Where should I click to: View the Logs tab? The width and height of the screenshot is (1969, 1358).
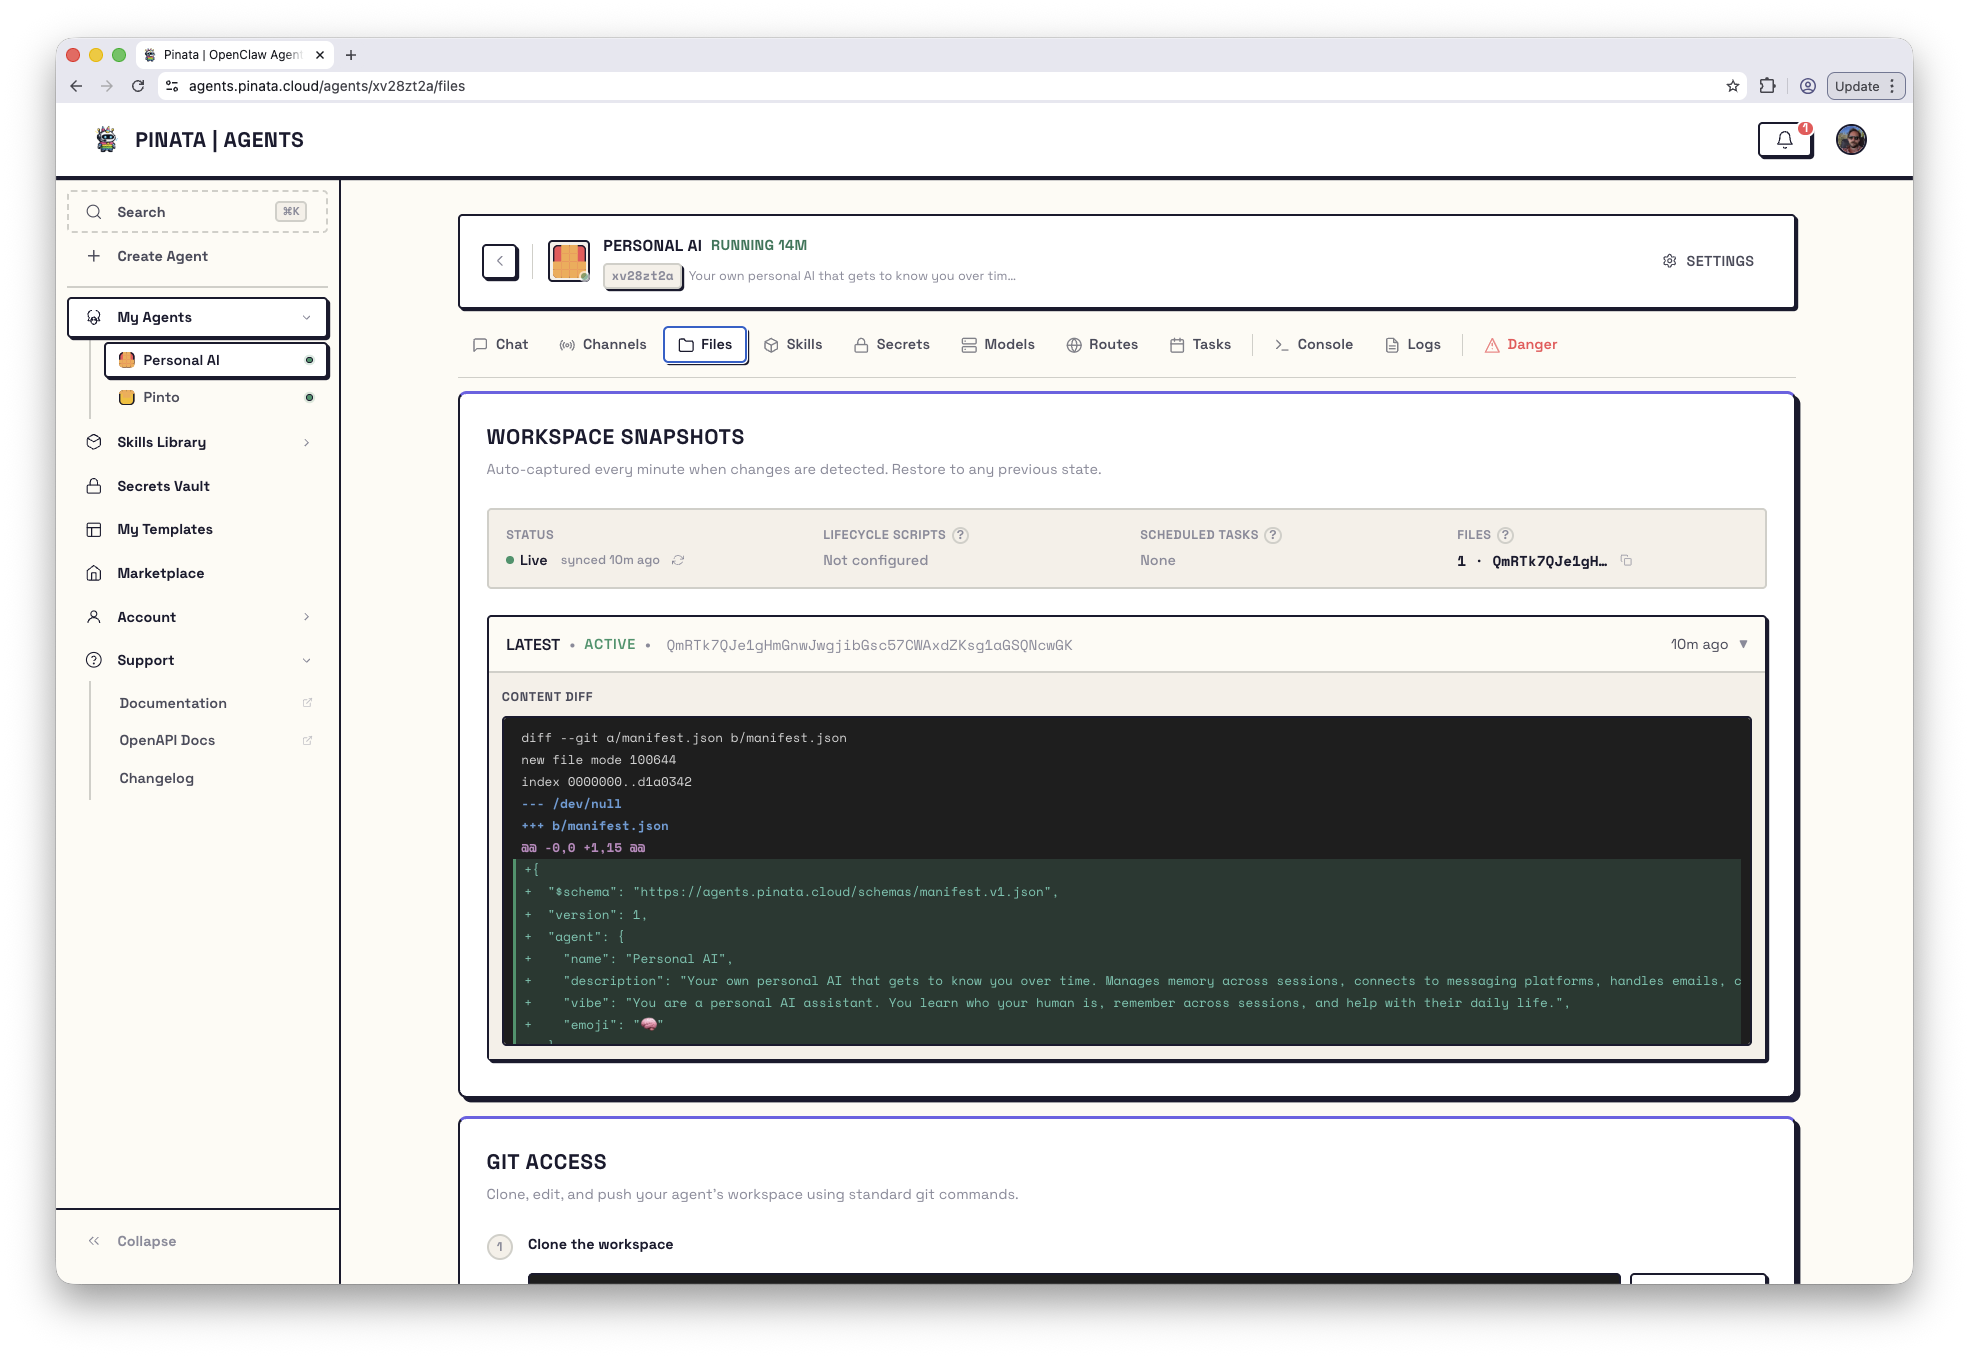1413,345
